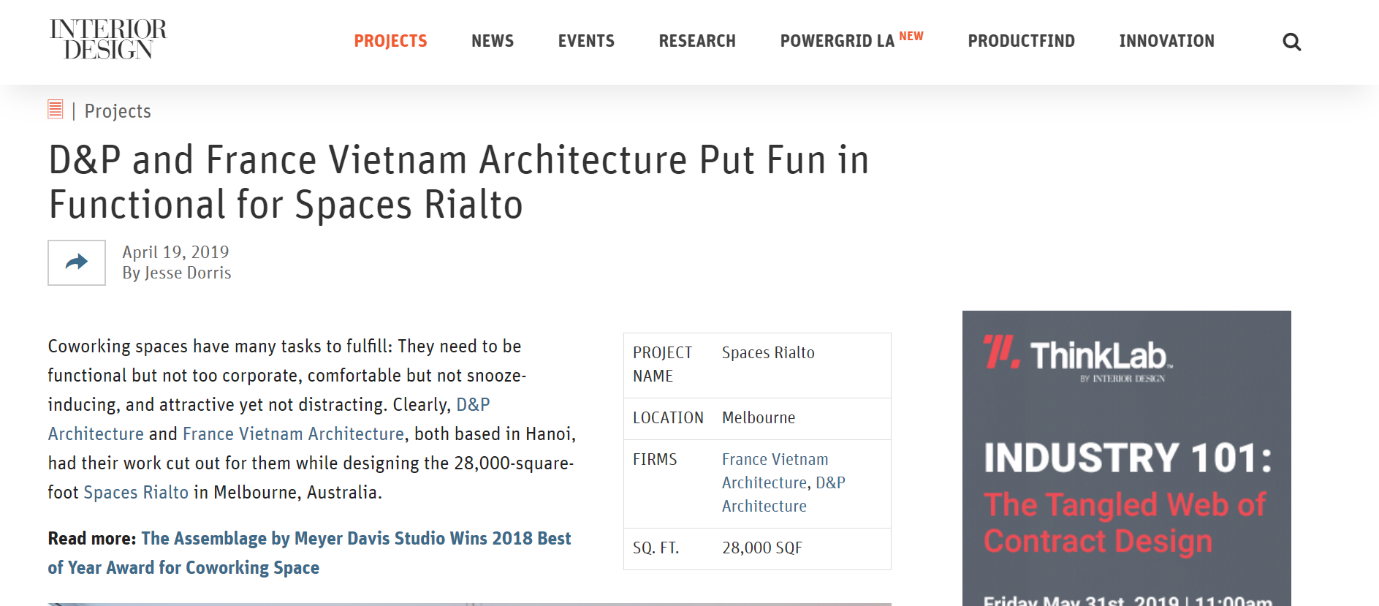Click The Tangled Web of Contract Design text
This screenshot has height=606, width=1379.
coord(1125,523)
